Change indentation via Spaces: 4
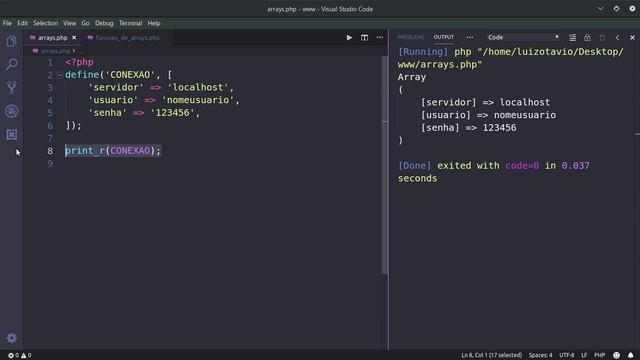640x360 pixels. [x=540, y=355]
